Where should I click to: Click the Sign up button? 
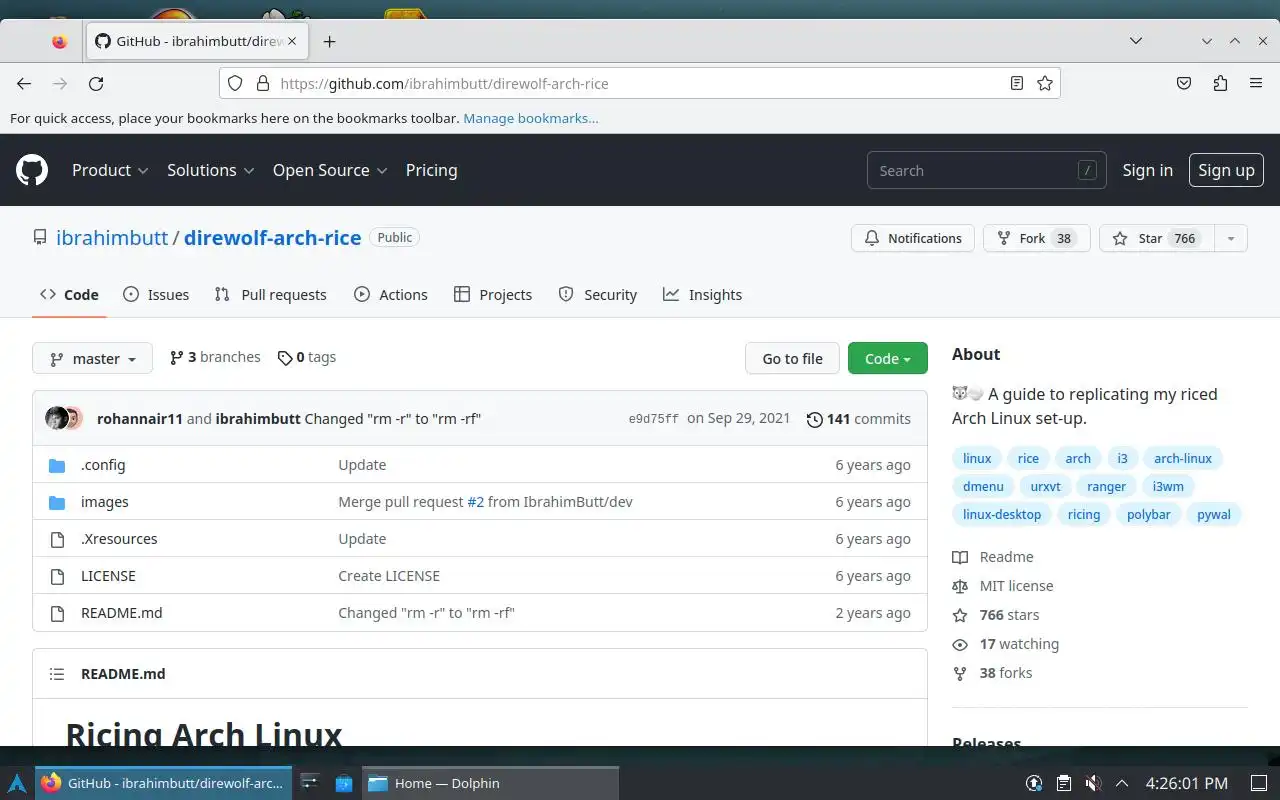pyautogui.click(x=1226, y=170)
